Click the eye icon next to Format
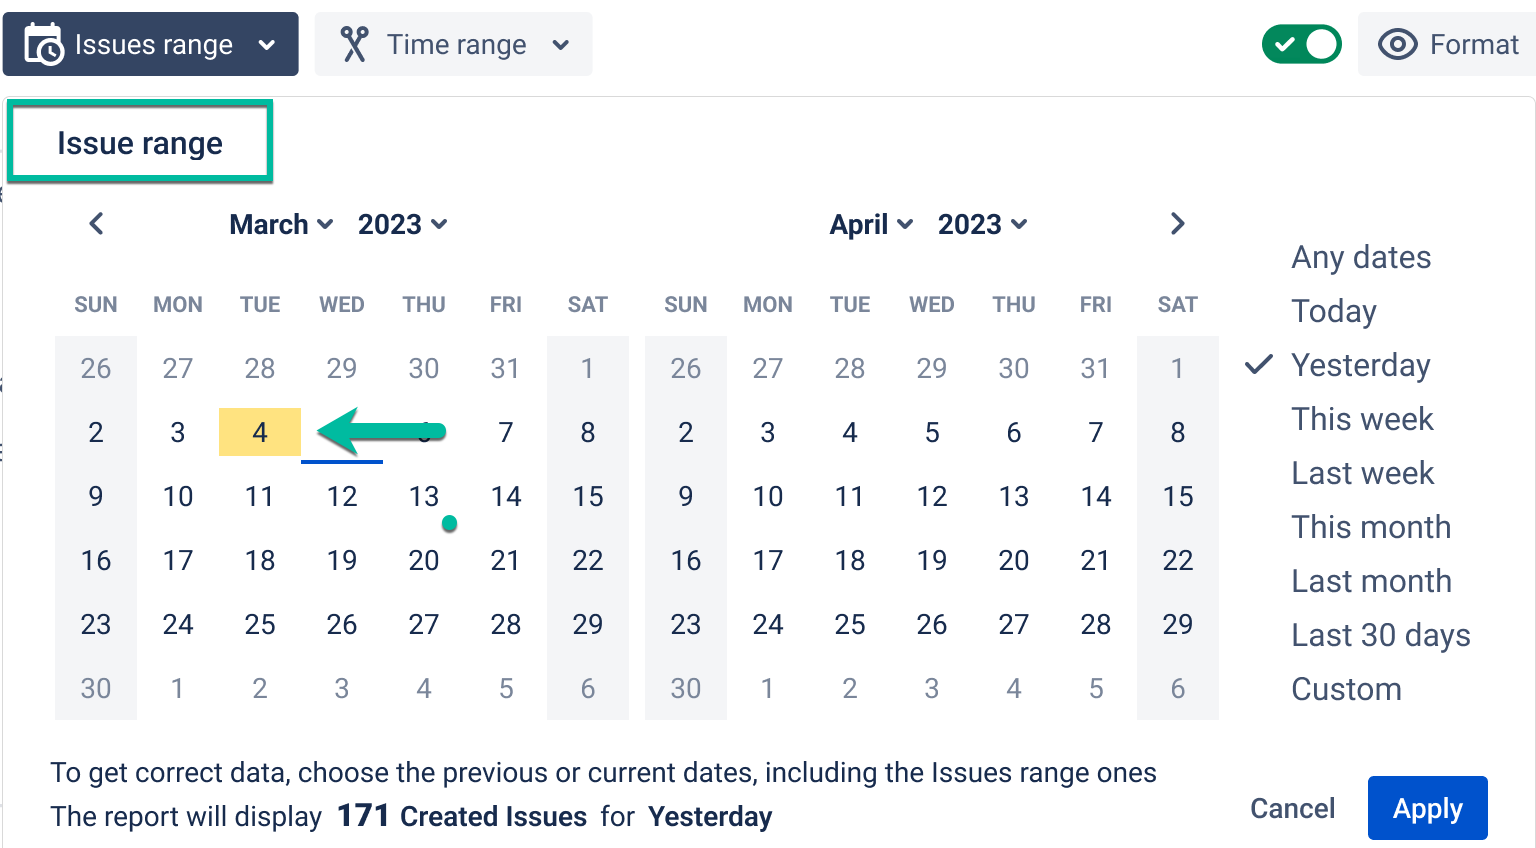The height and width of the screenshot is (848, 1536). [1397, 45]
